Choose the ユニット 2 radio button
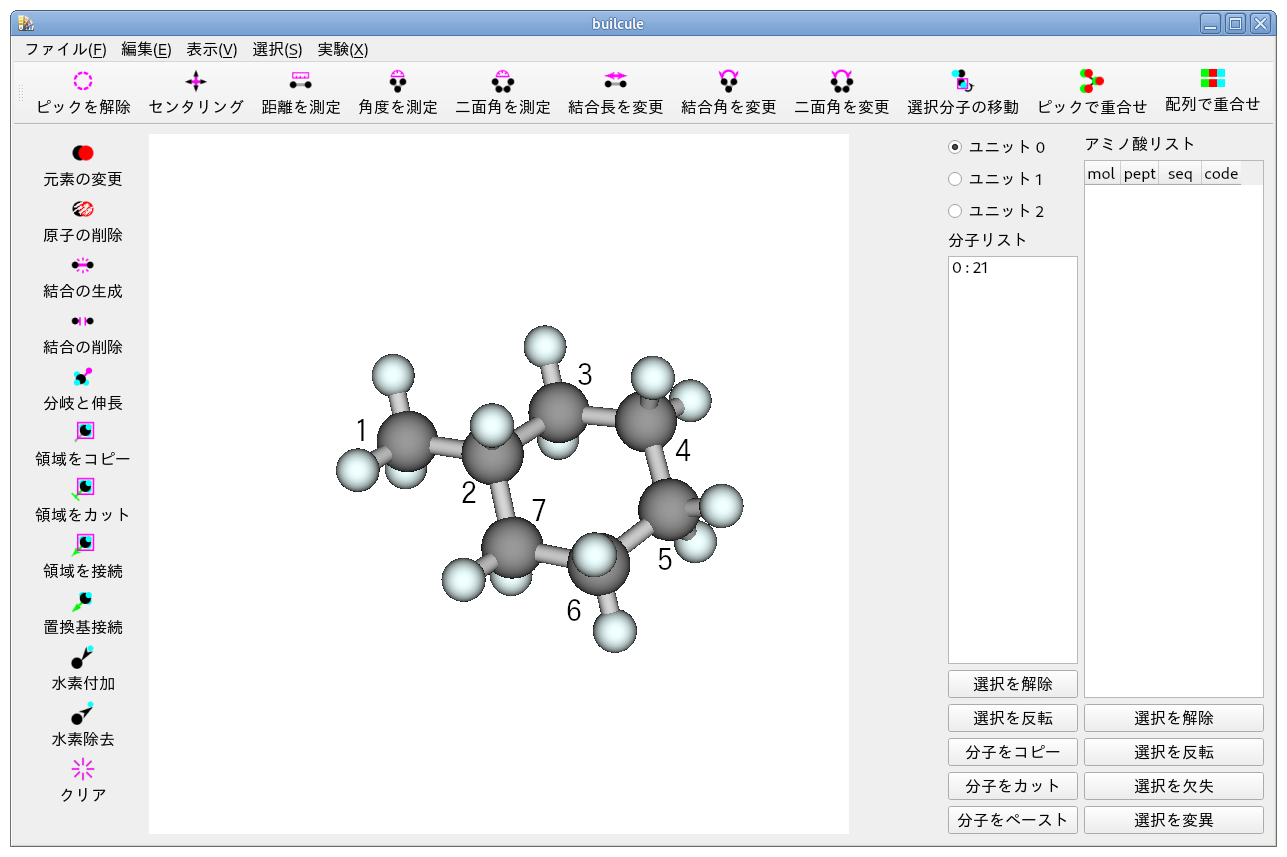Image resolution: width=1287 pixels, height=857 pixels. pos(955,211)
